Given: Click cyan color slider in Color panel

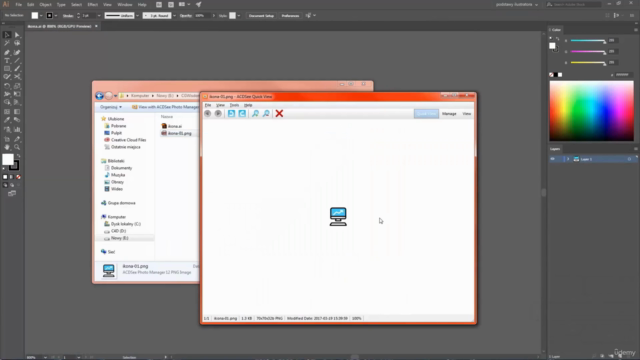Looking at the screenshot, I should [x=588, y=41].
